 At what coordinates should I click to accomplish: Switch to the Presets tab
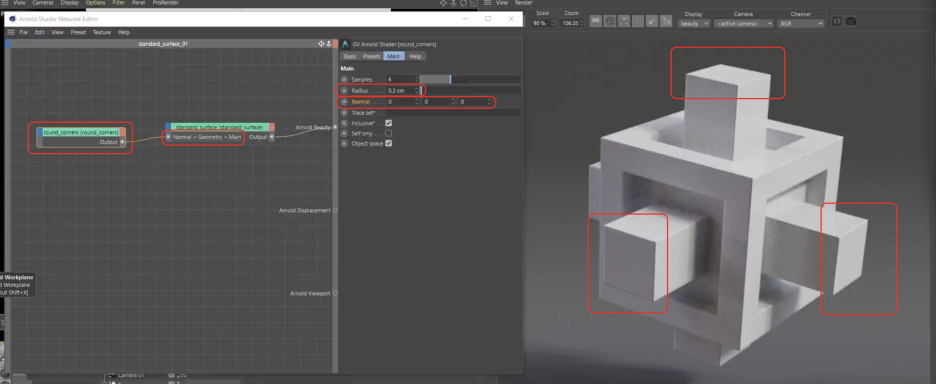click(x=372, y=56)
